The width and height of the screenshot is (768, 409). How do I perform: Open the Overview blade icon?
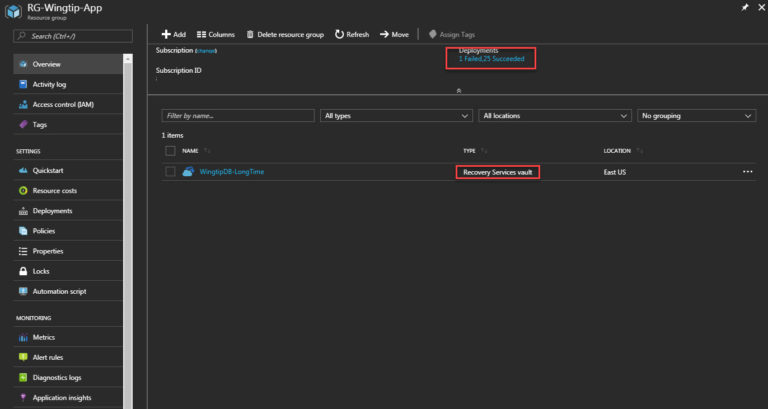point(23,64)
